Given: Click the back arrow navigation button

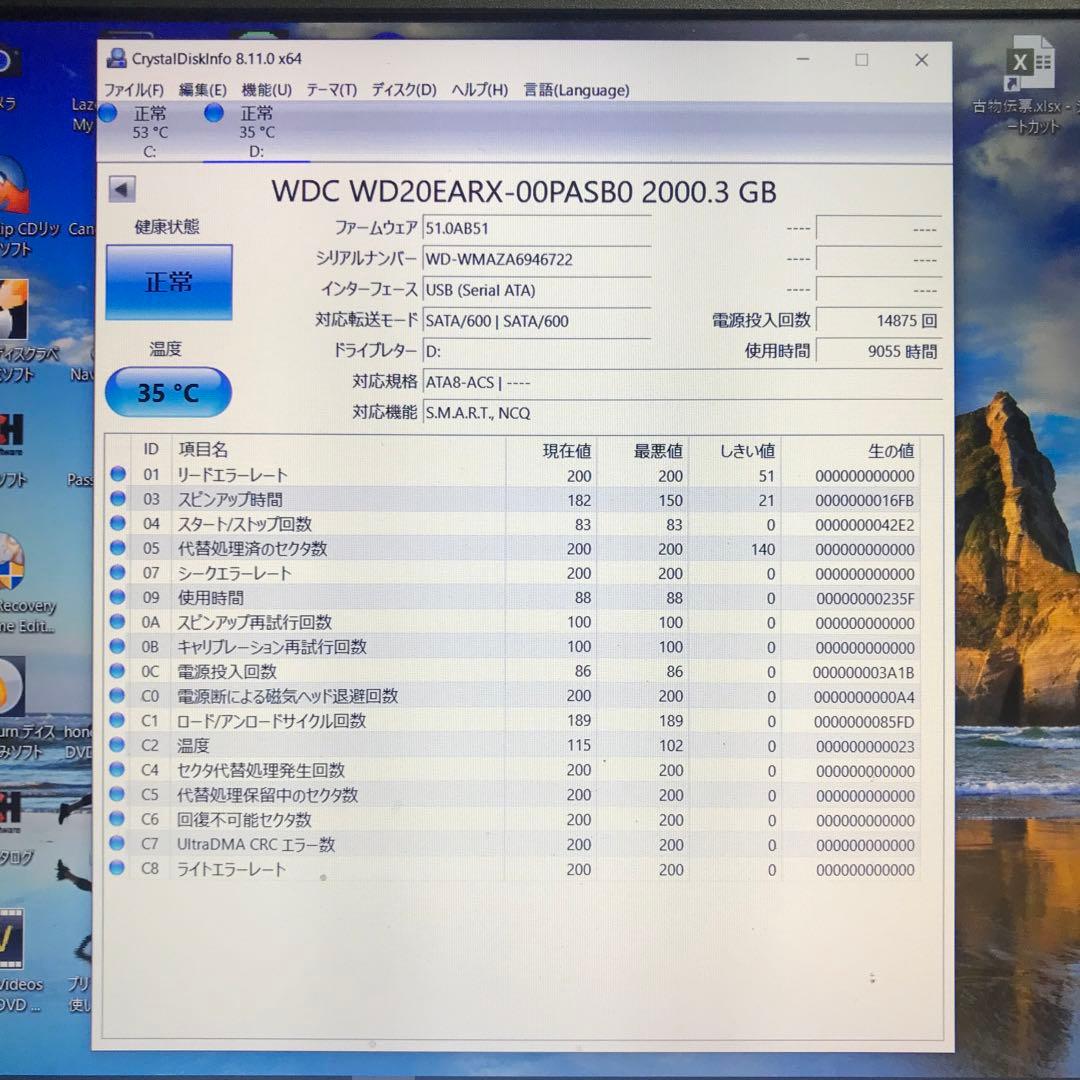Looking at the screenshot, I should (122, 188).
